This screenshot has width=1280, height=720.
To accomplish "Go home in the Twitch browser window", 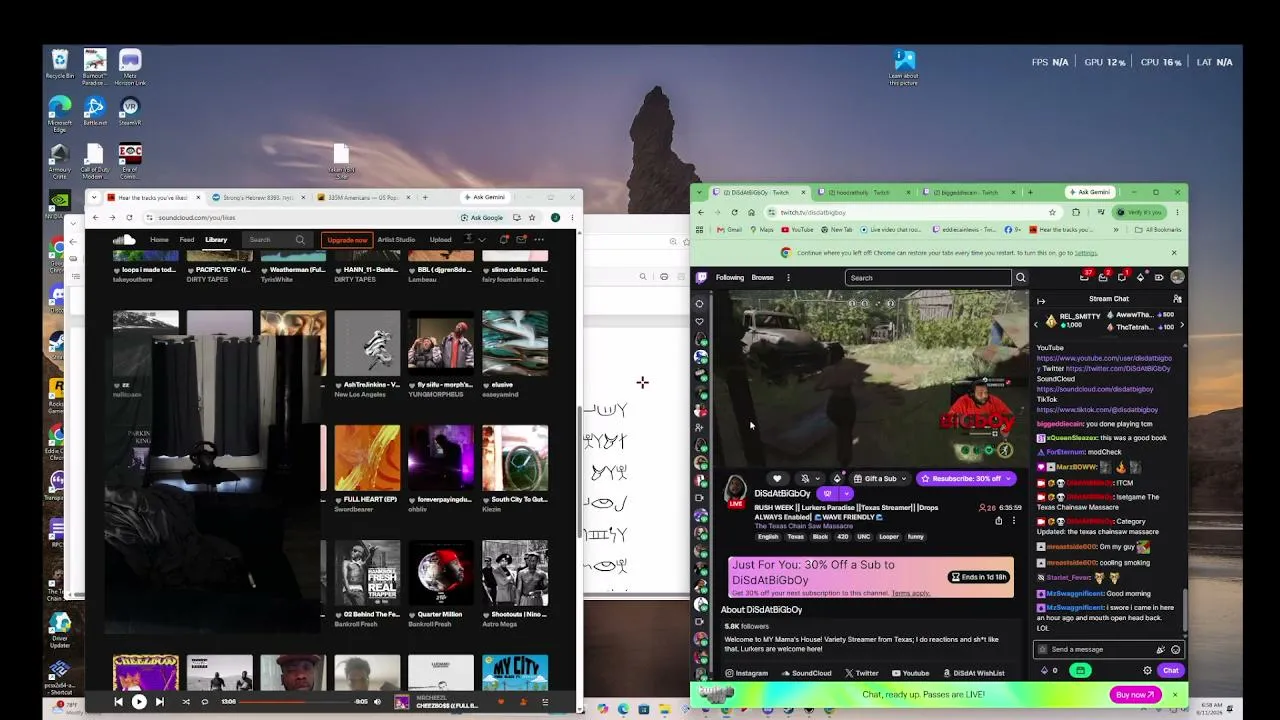I will tap(753, 212).
